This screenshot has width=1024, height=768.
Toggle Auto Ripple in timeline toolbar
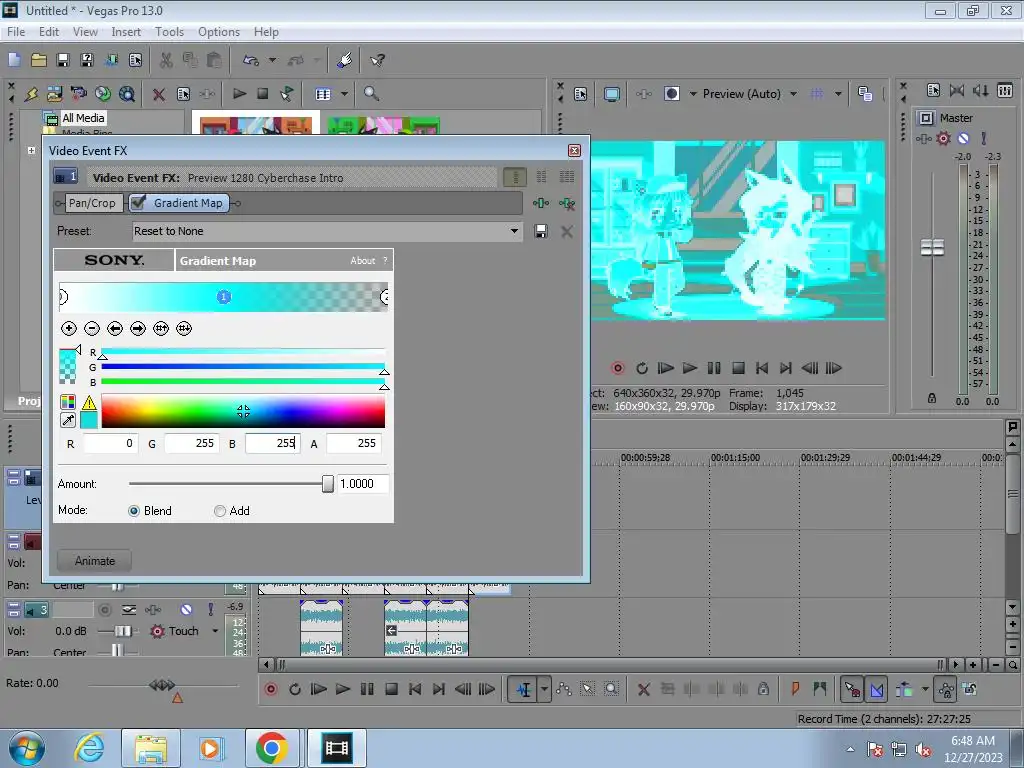(x=905, y=689)
